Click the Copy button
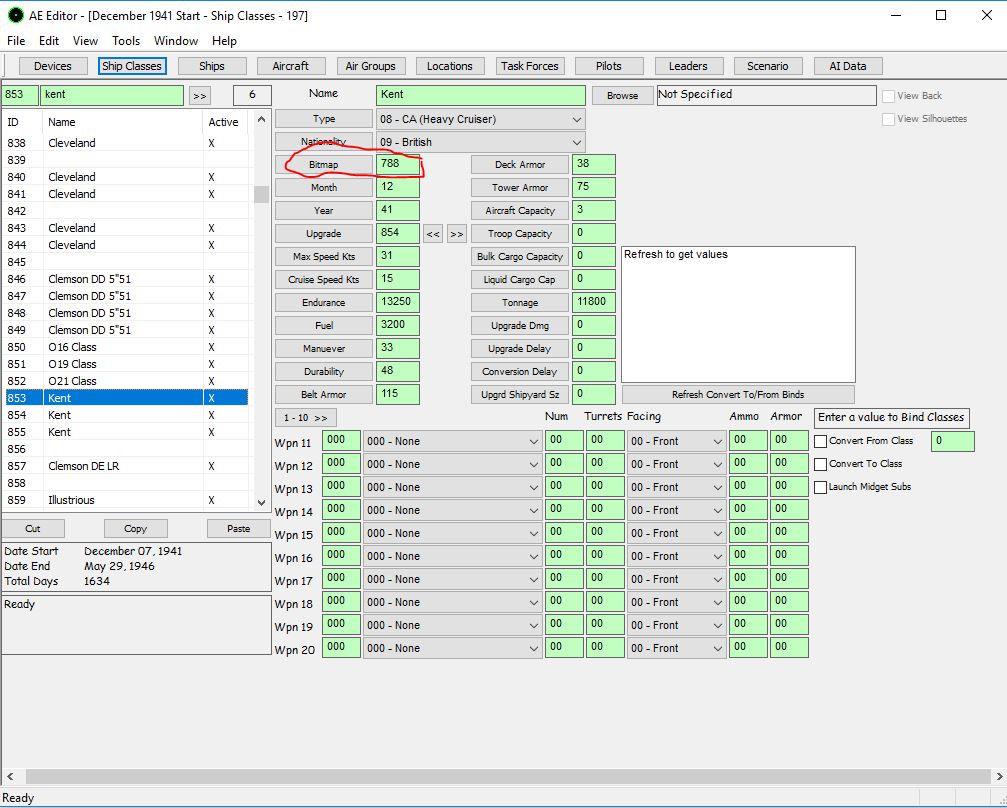 tap(136, 529)
